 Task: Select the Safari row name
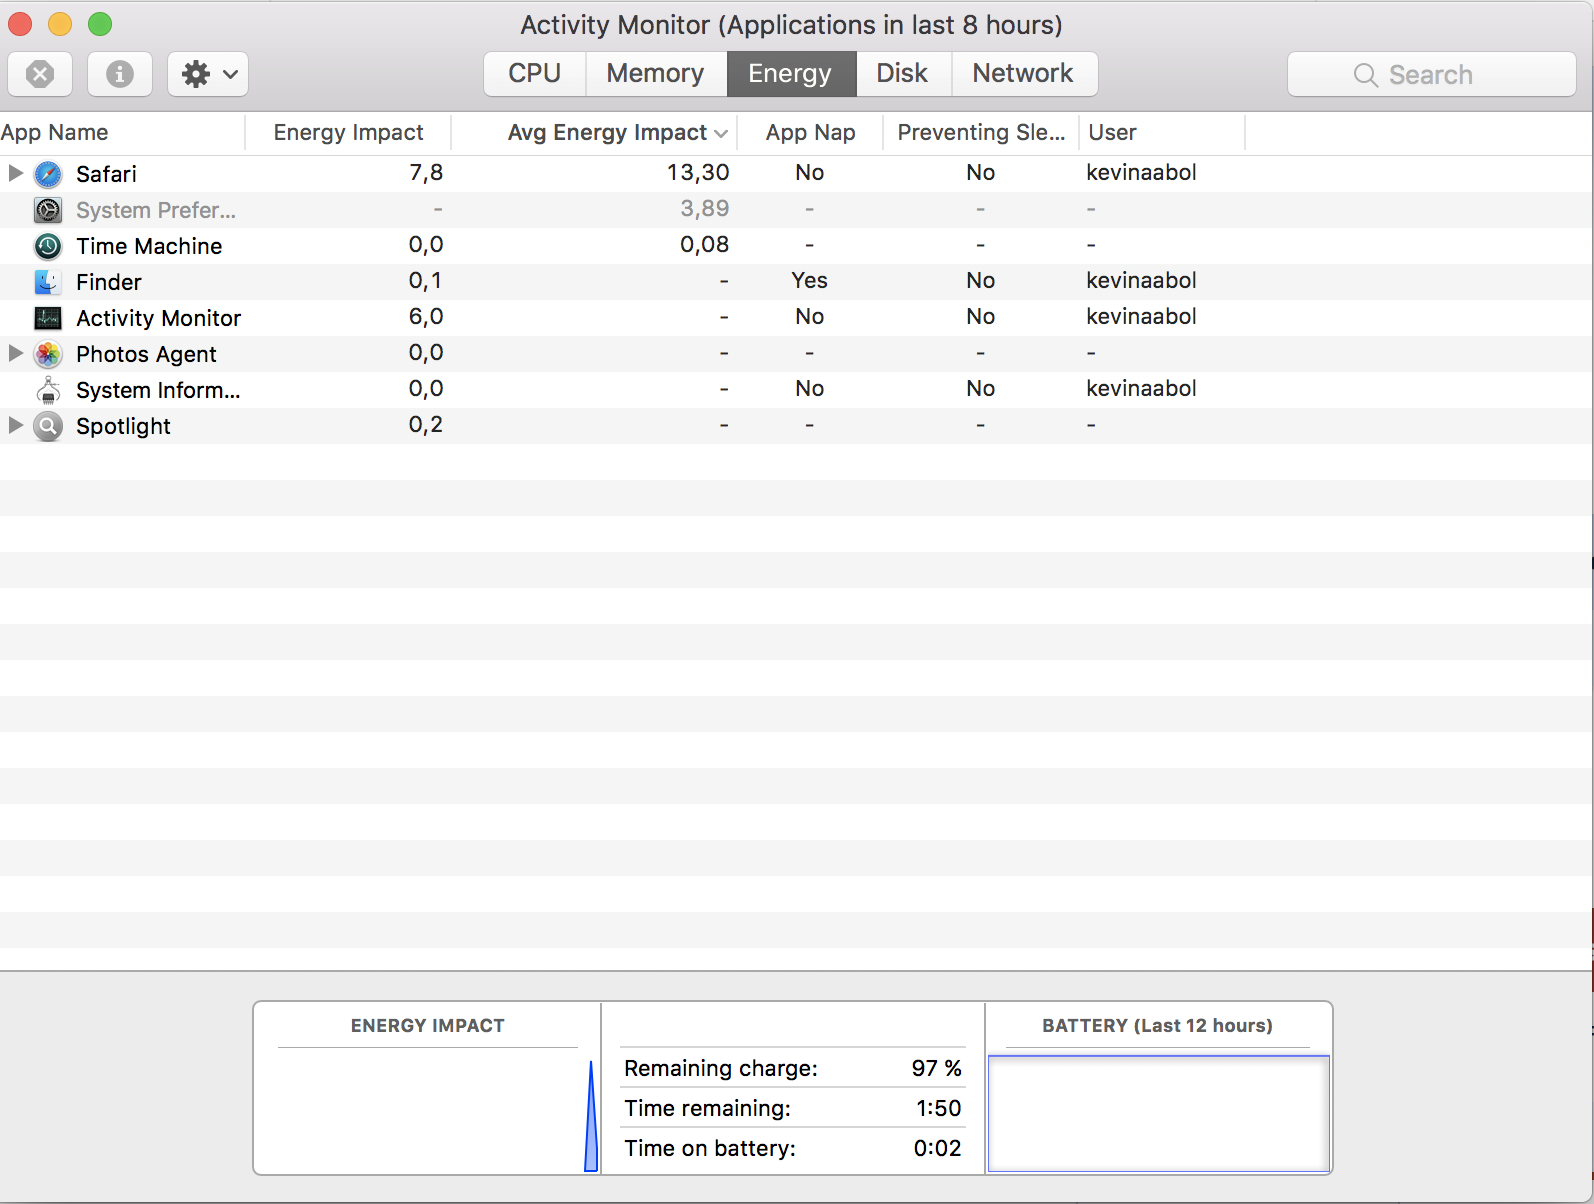click(x=106, y=174)
